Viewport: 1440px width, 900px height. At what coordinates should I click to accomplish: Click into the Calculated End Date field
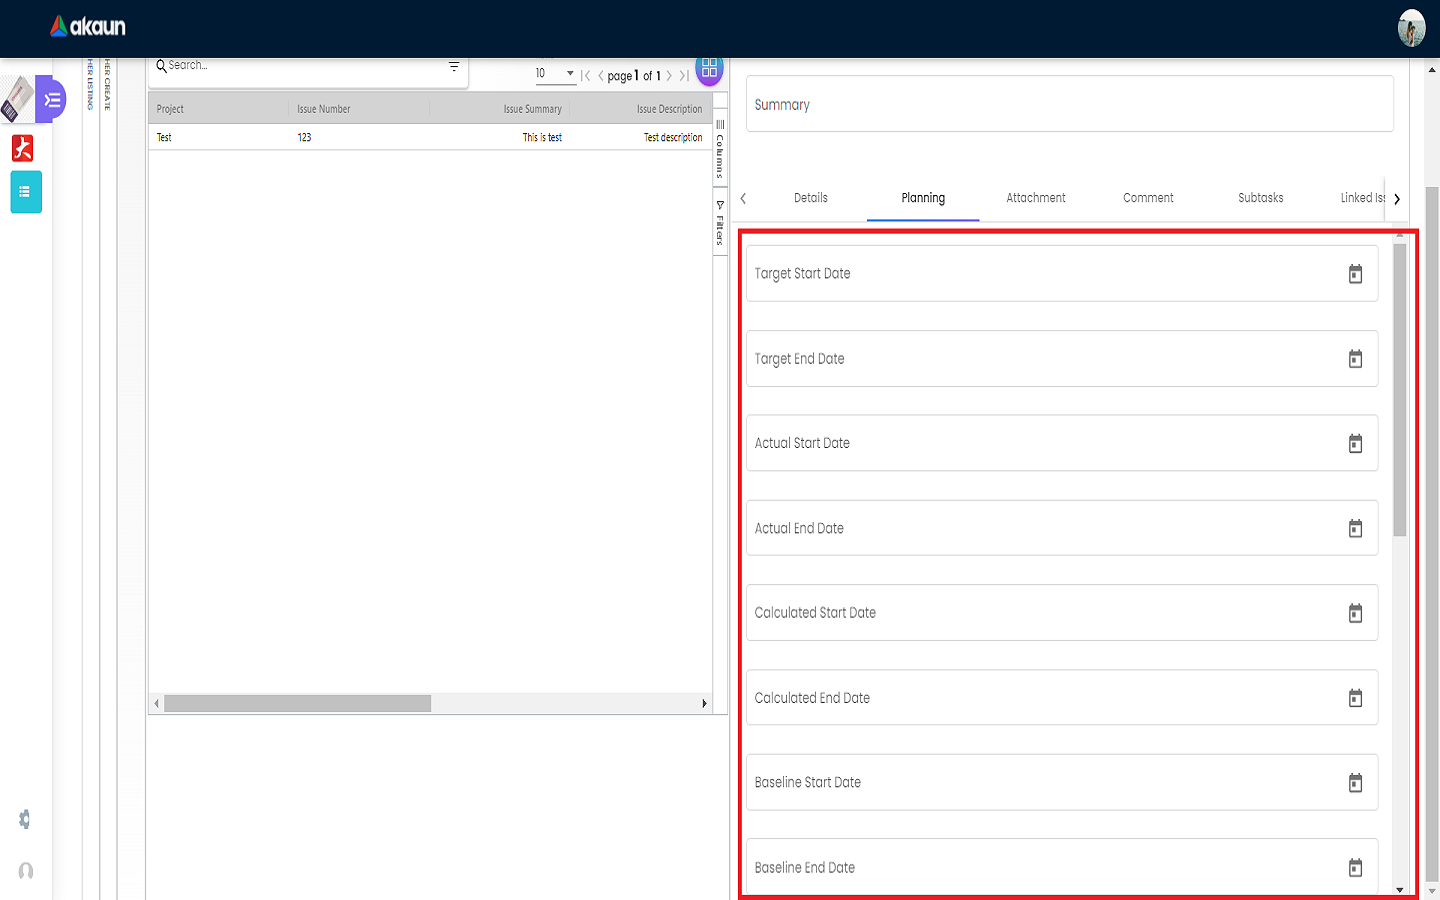(x=1062, y=698)
